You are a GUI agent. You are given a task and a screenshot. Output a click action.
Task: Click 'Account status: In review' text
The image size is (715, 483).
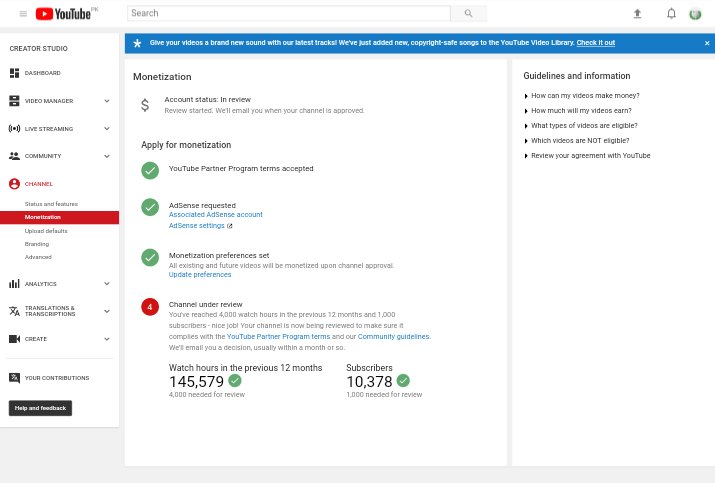(x=207, y=99)
